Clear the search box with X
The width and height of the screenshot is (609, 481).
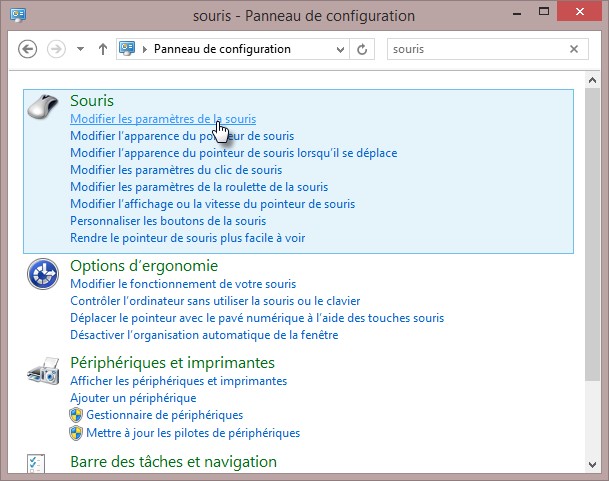tap(574, 49)
